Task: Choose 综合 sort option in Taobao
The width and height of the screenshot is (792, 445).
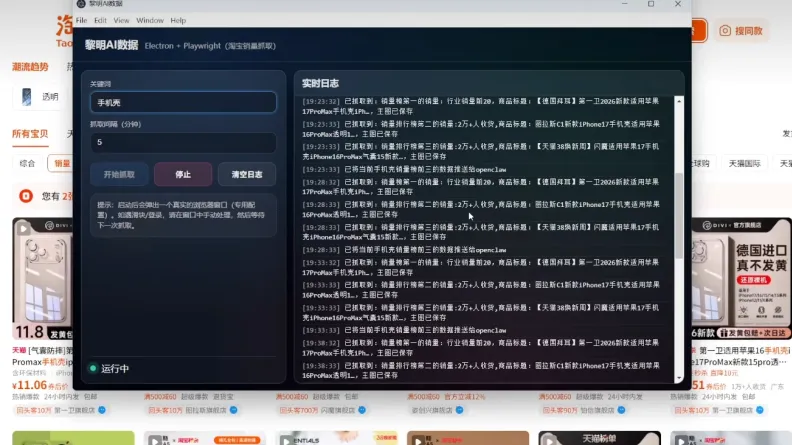Action: [x=27, y=163]
